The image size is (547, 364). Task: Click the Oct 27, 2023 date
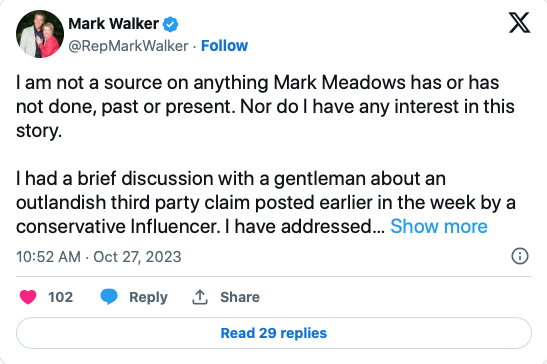coord(137,257)
